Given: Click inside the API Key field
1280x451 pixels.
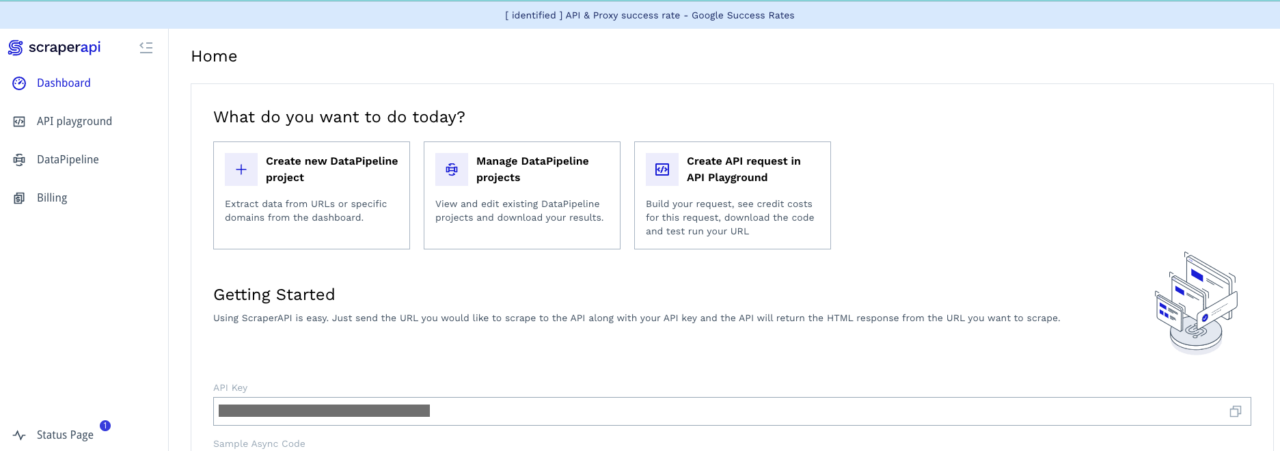Looking at the screenshot, I should 732,411.
